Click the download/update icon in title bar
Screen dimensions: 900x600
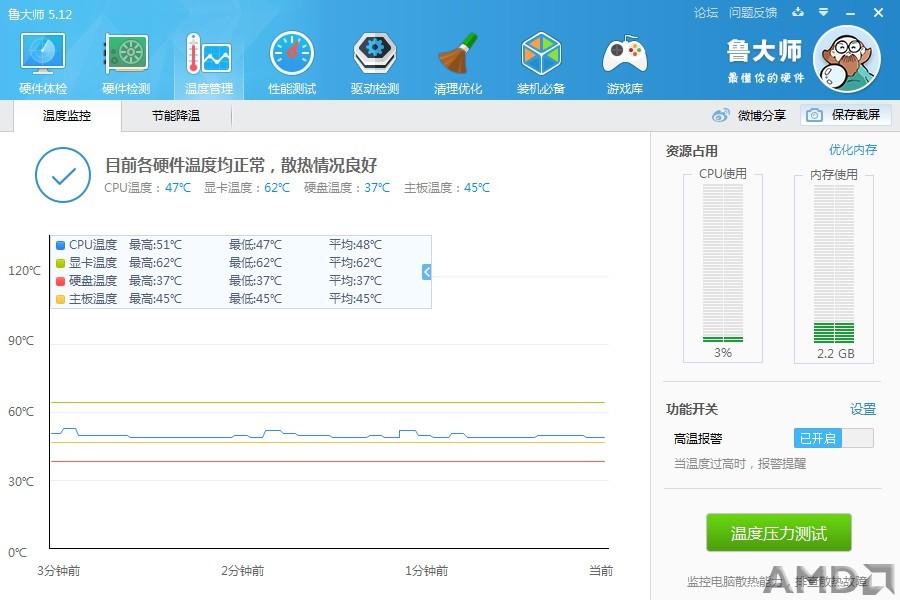click(x=798, y=12)
